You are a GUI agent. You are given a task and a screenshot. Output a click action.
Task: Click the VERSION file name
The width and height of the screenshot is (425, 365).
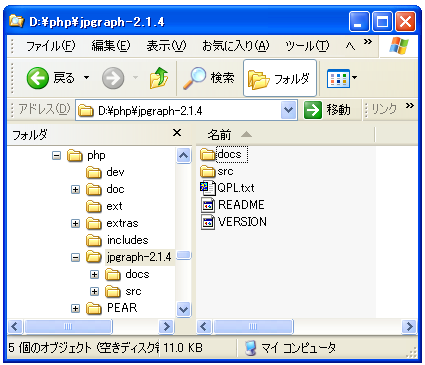click(242, 222)
